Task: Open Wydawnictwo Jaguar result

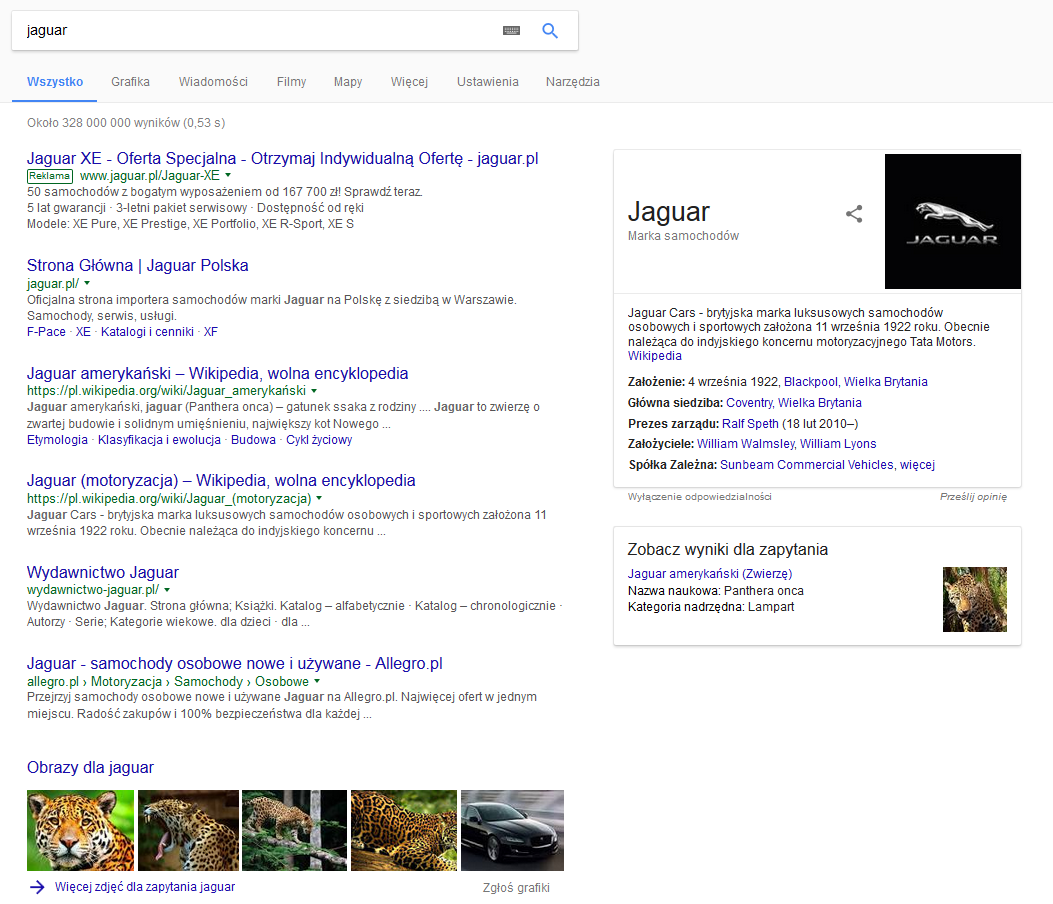Action: click(x=103, y=572)
